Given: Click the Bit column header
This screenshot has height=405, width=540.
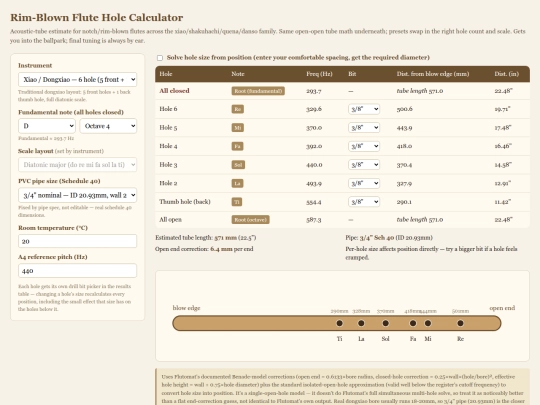Looking at the screenshot, I should pyautogui.click(x=352, y=74).
